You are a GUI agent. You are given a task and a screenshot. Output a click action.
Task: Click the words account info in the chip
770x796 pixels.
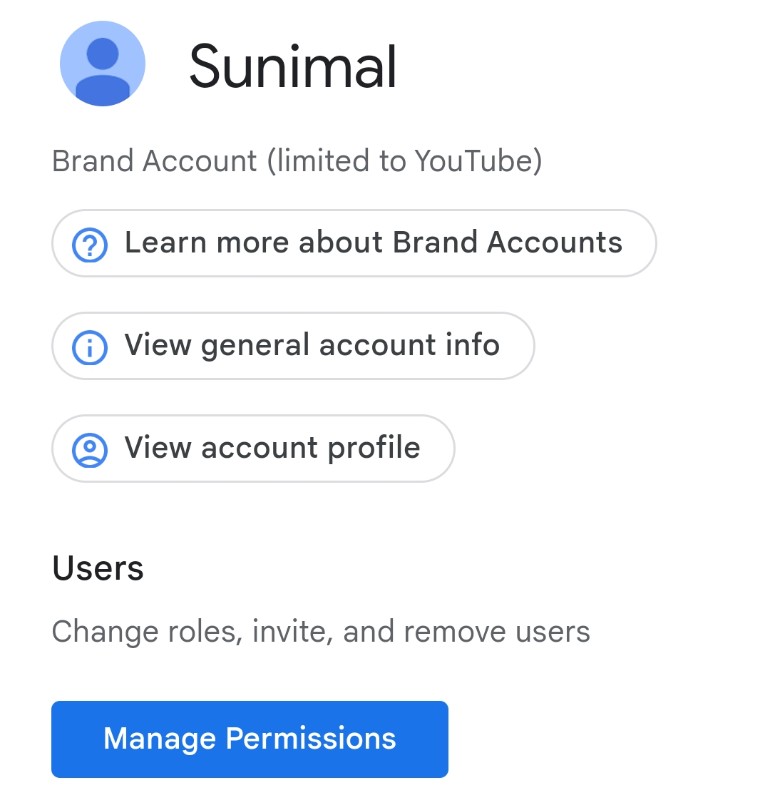[410, 345]
